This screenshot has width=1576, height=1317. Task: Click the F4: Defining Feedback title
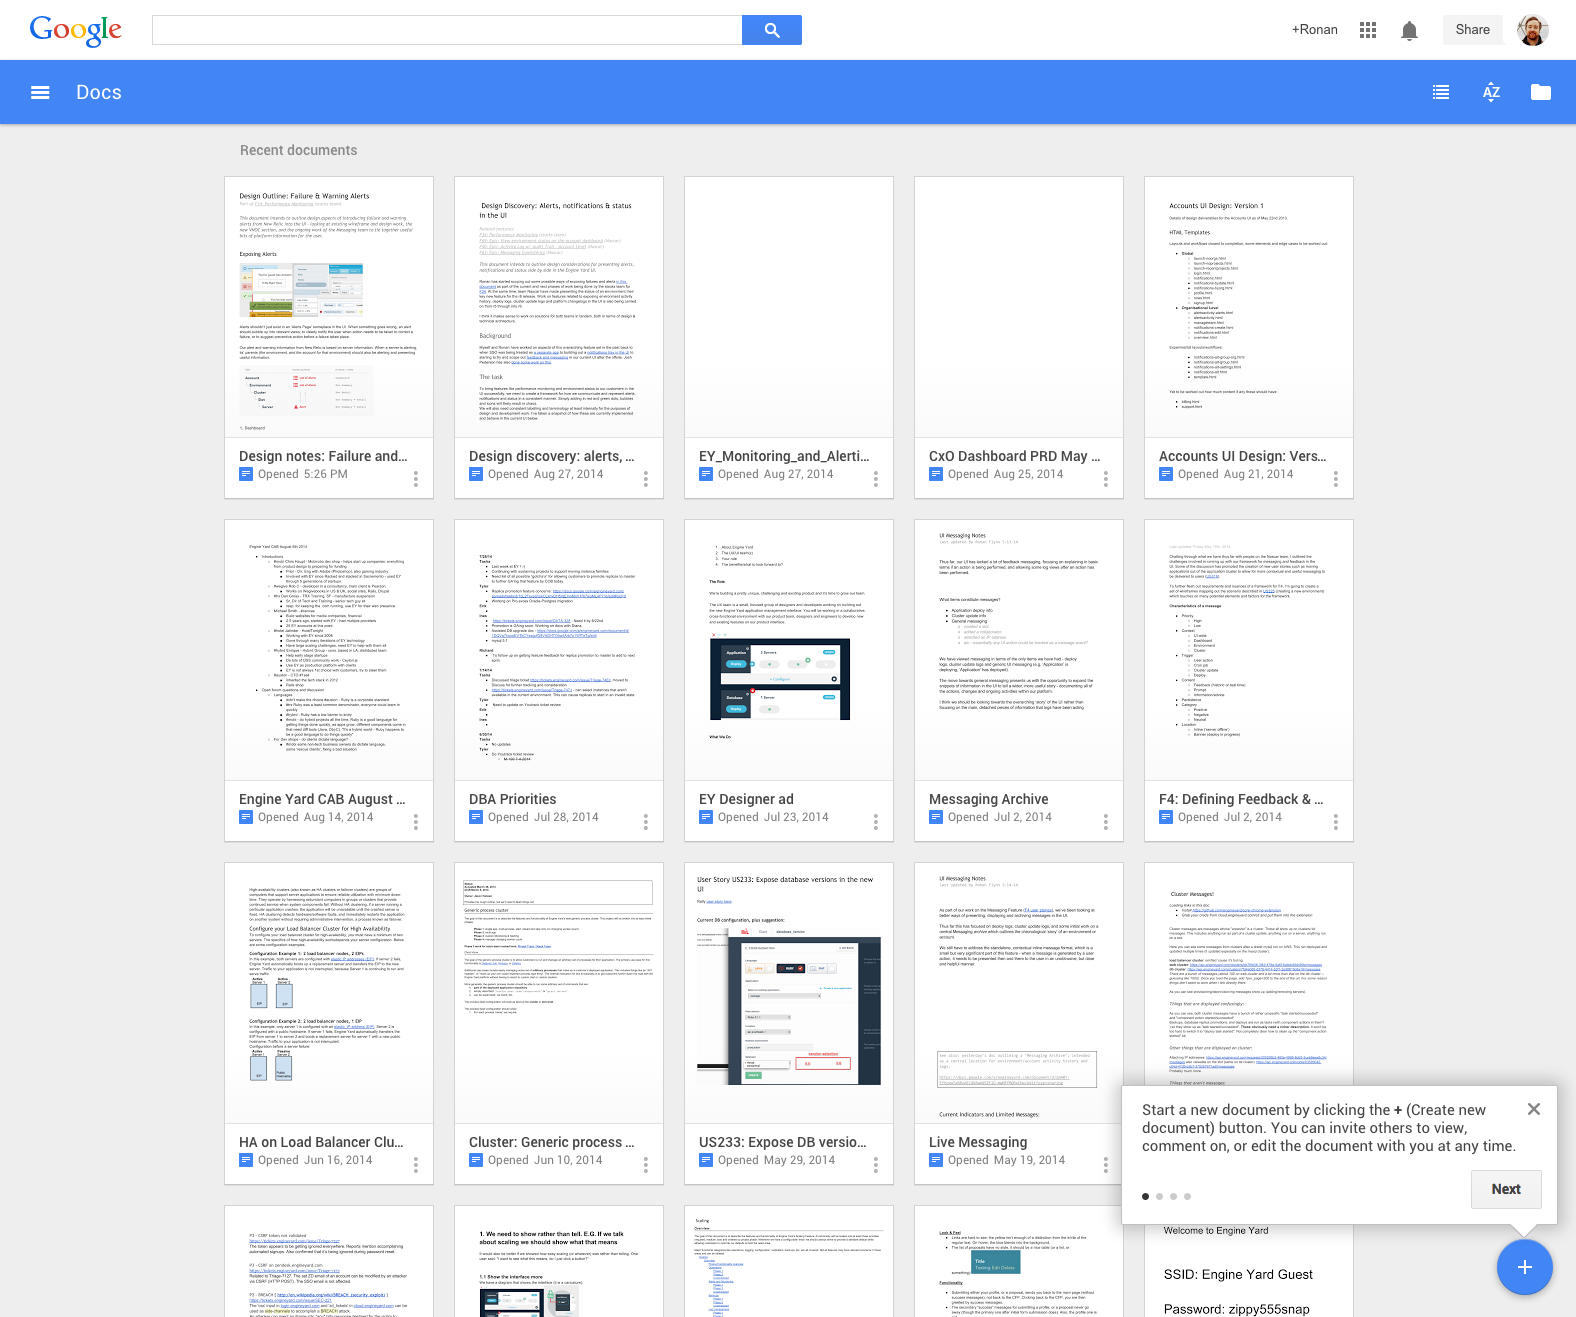1241,799
